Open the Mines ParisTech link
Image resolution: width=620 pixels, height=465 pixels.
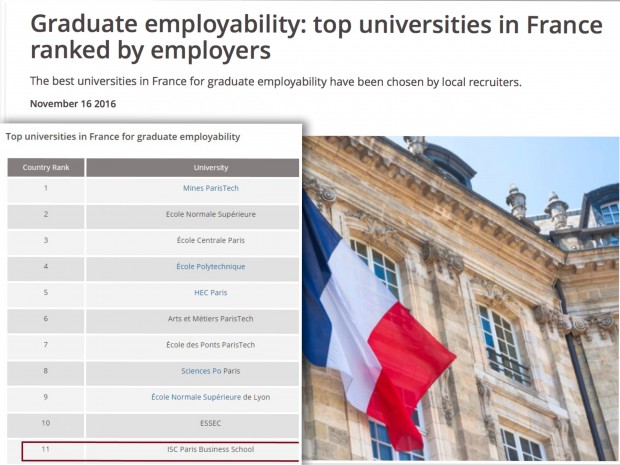click(210, 188)
